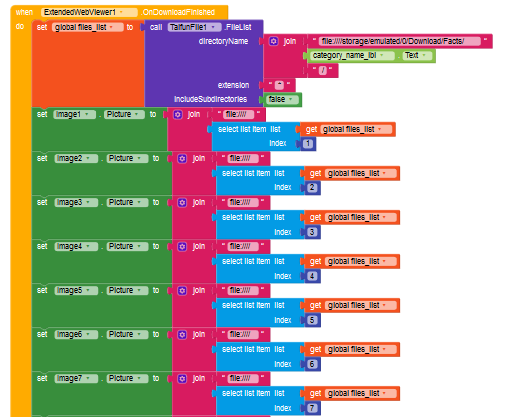
Task: Click the file path text string ending in Download/Facts/
Action: point(400,41)
